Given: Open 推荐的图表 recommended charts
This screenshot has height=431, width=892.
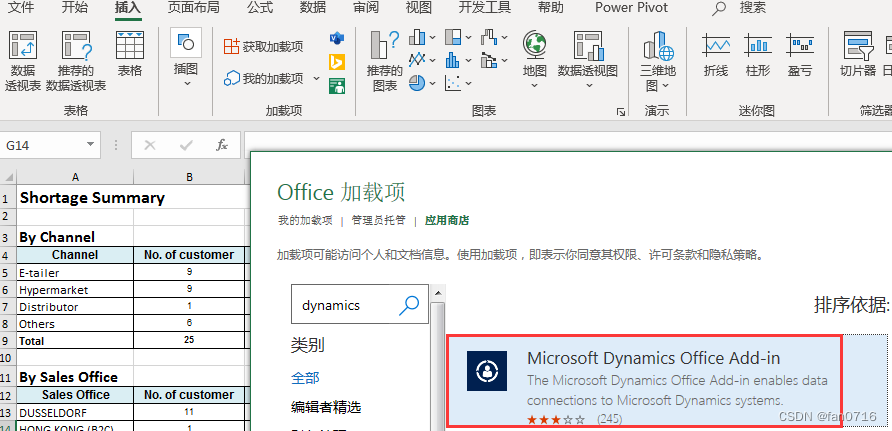Looking at the screenshot, I should click(385, 61).
